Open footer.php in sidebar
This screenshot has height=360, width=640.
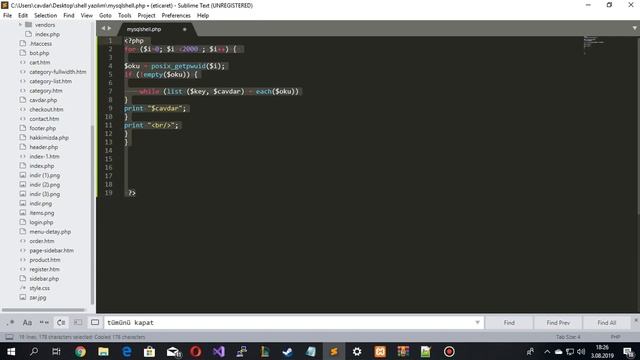[42, 128]
